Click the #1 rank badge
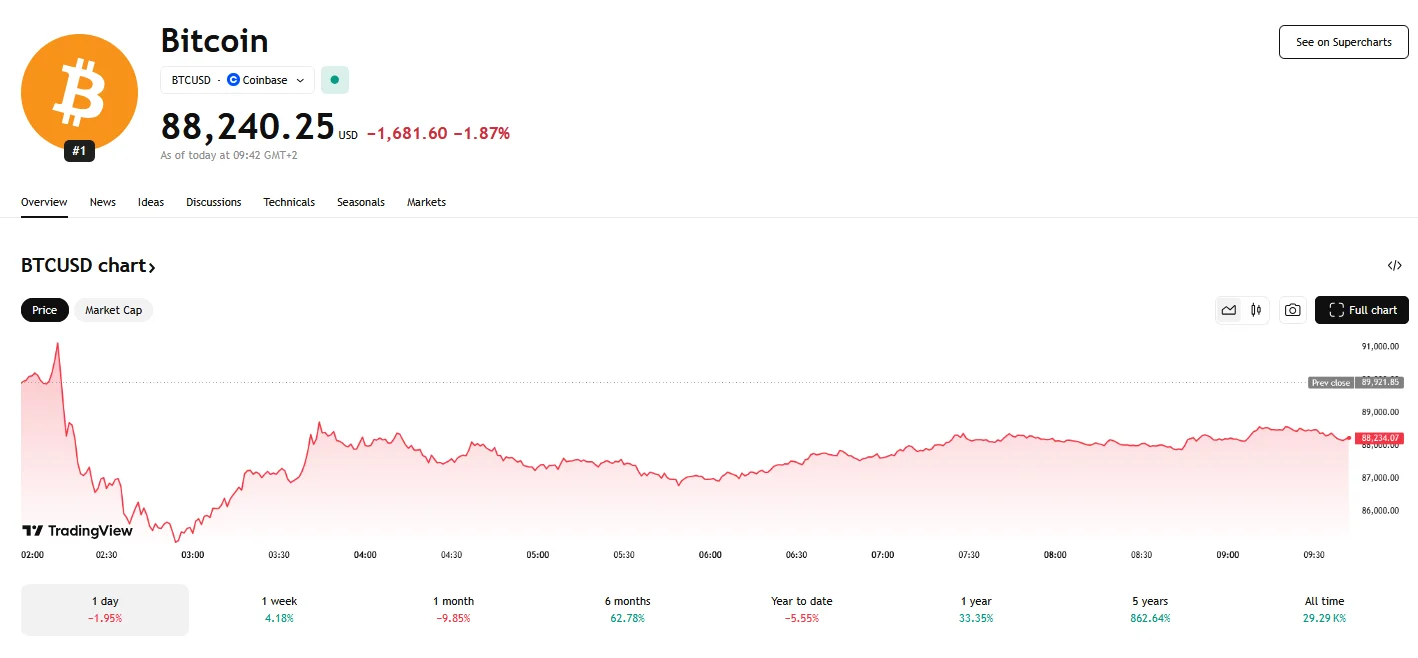 point(79,151)
